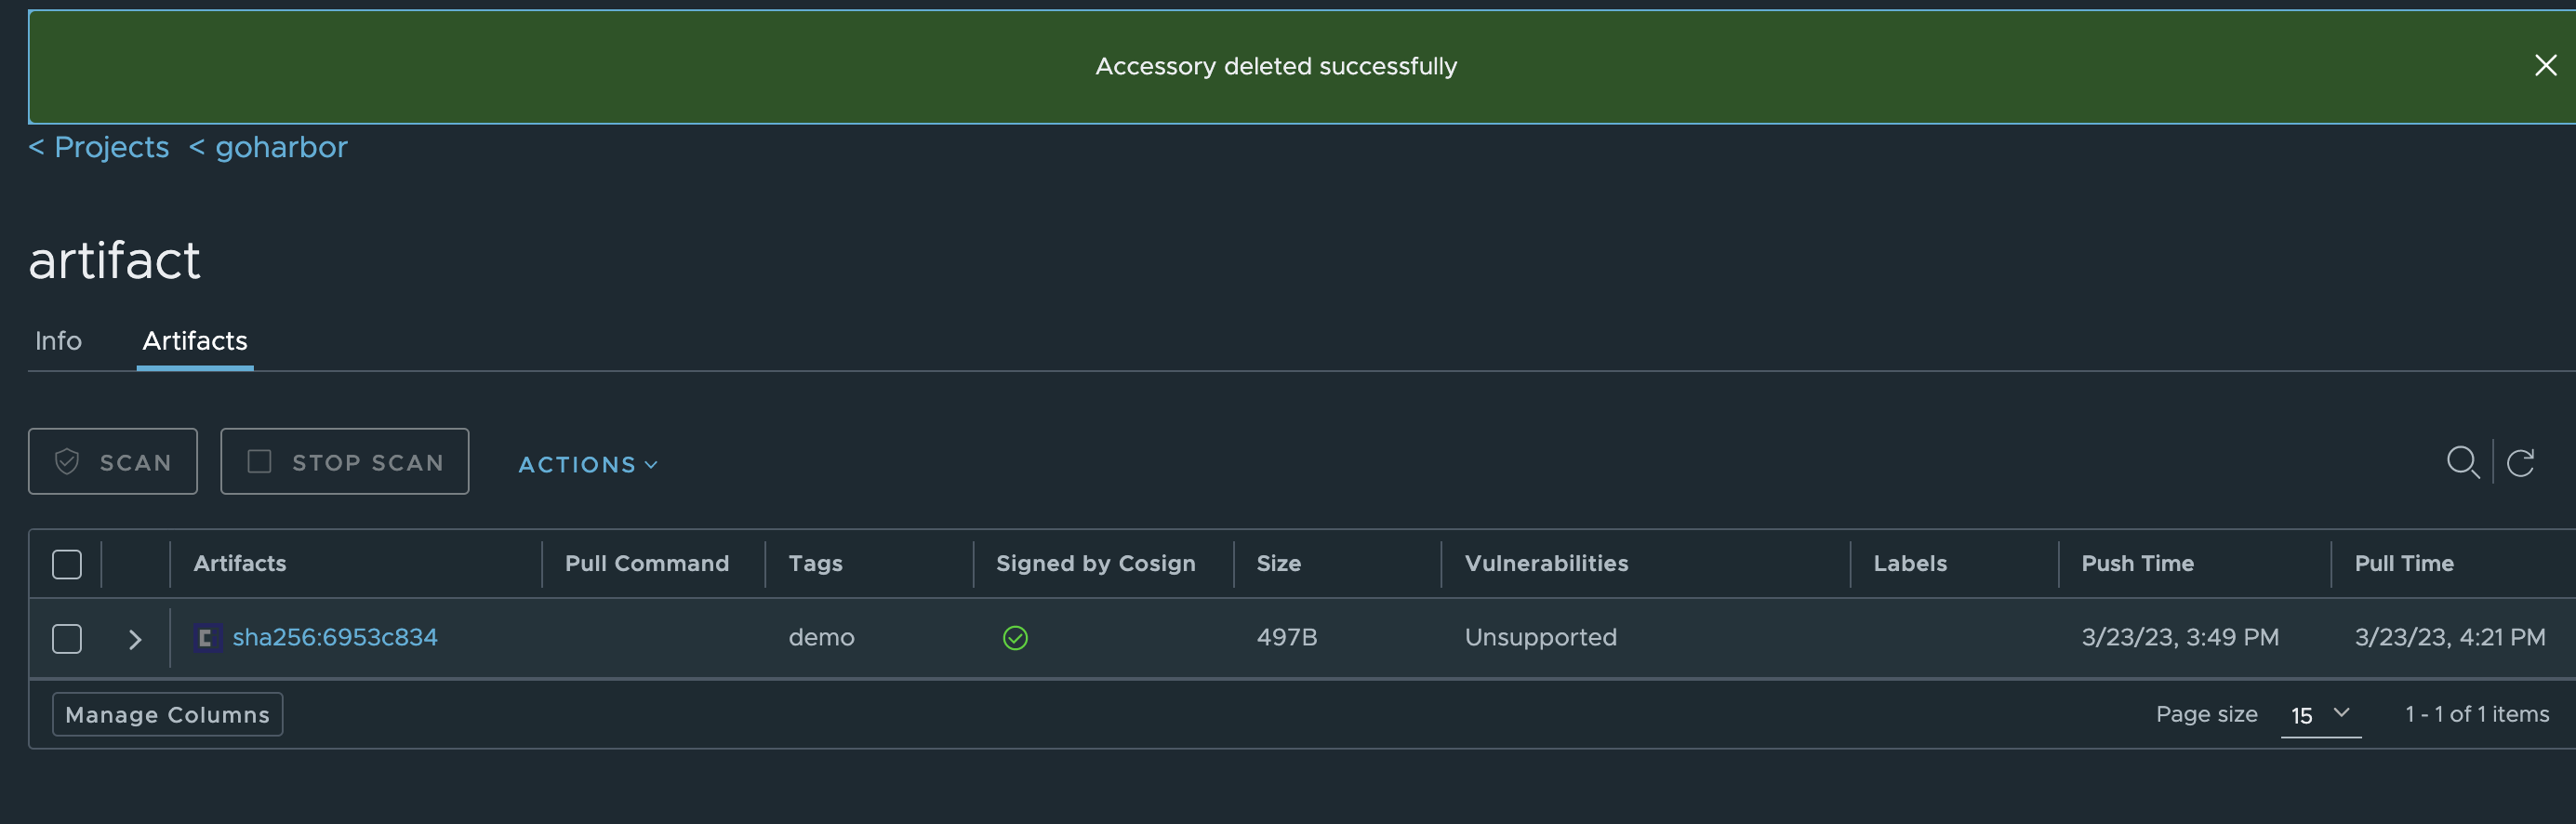Click the stop icon inside Stop Scan button
The image size is (2576, 824).
pos(259,461)
